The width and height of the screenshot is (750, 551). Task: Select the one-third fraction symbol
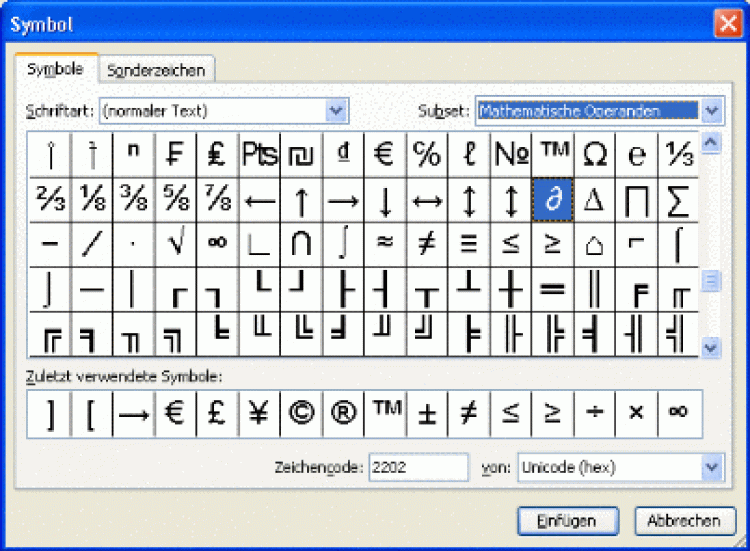pyautogui.click(x=678, y=154)
